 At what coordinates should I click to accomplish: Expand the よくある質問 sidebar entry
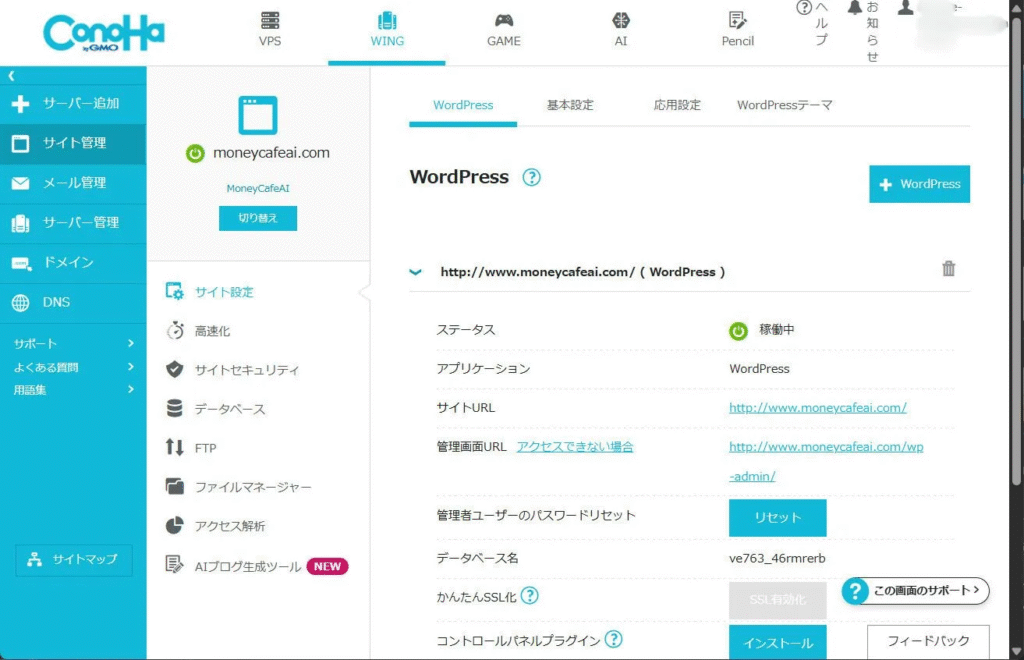coord(73,367)
